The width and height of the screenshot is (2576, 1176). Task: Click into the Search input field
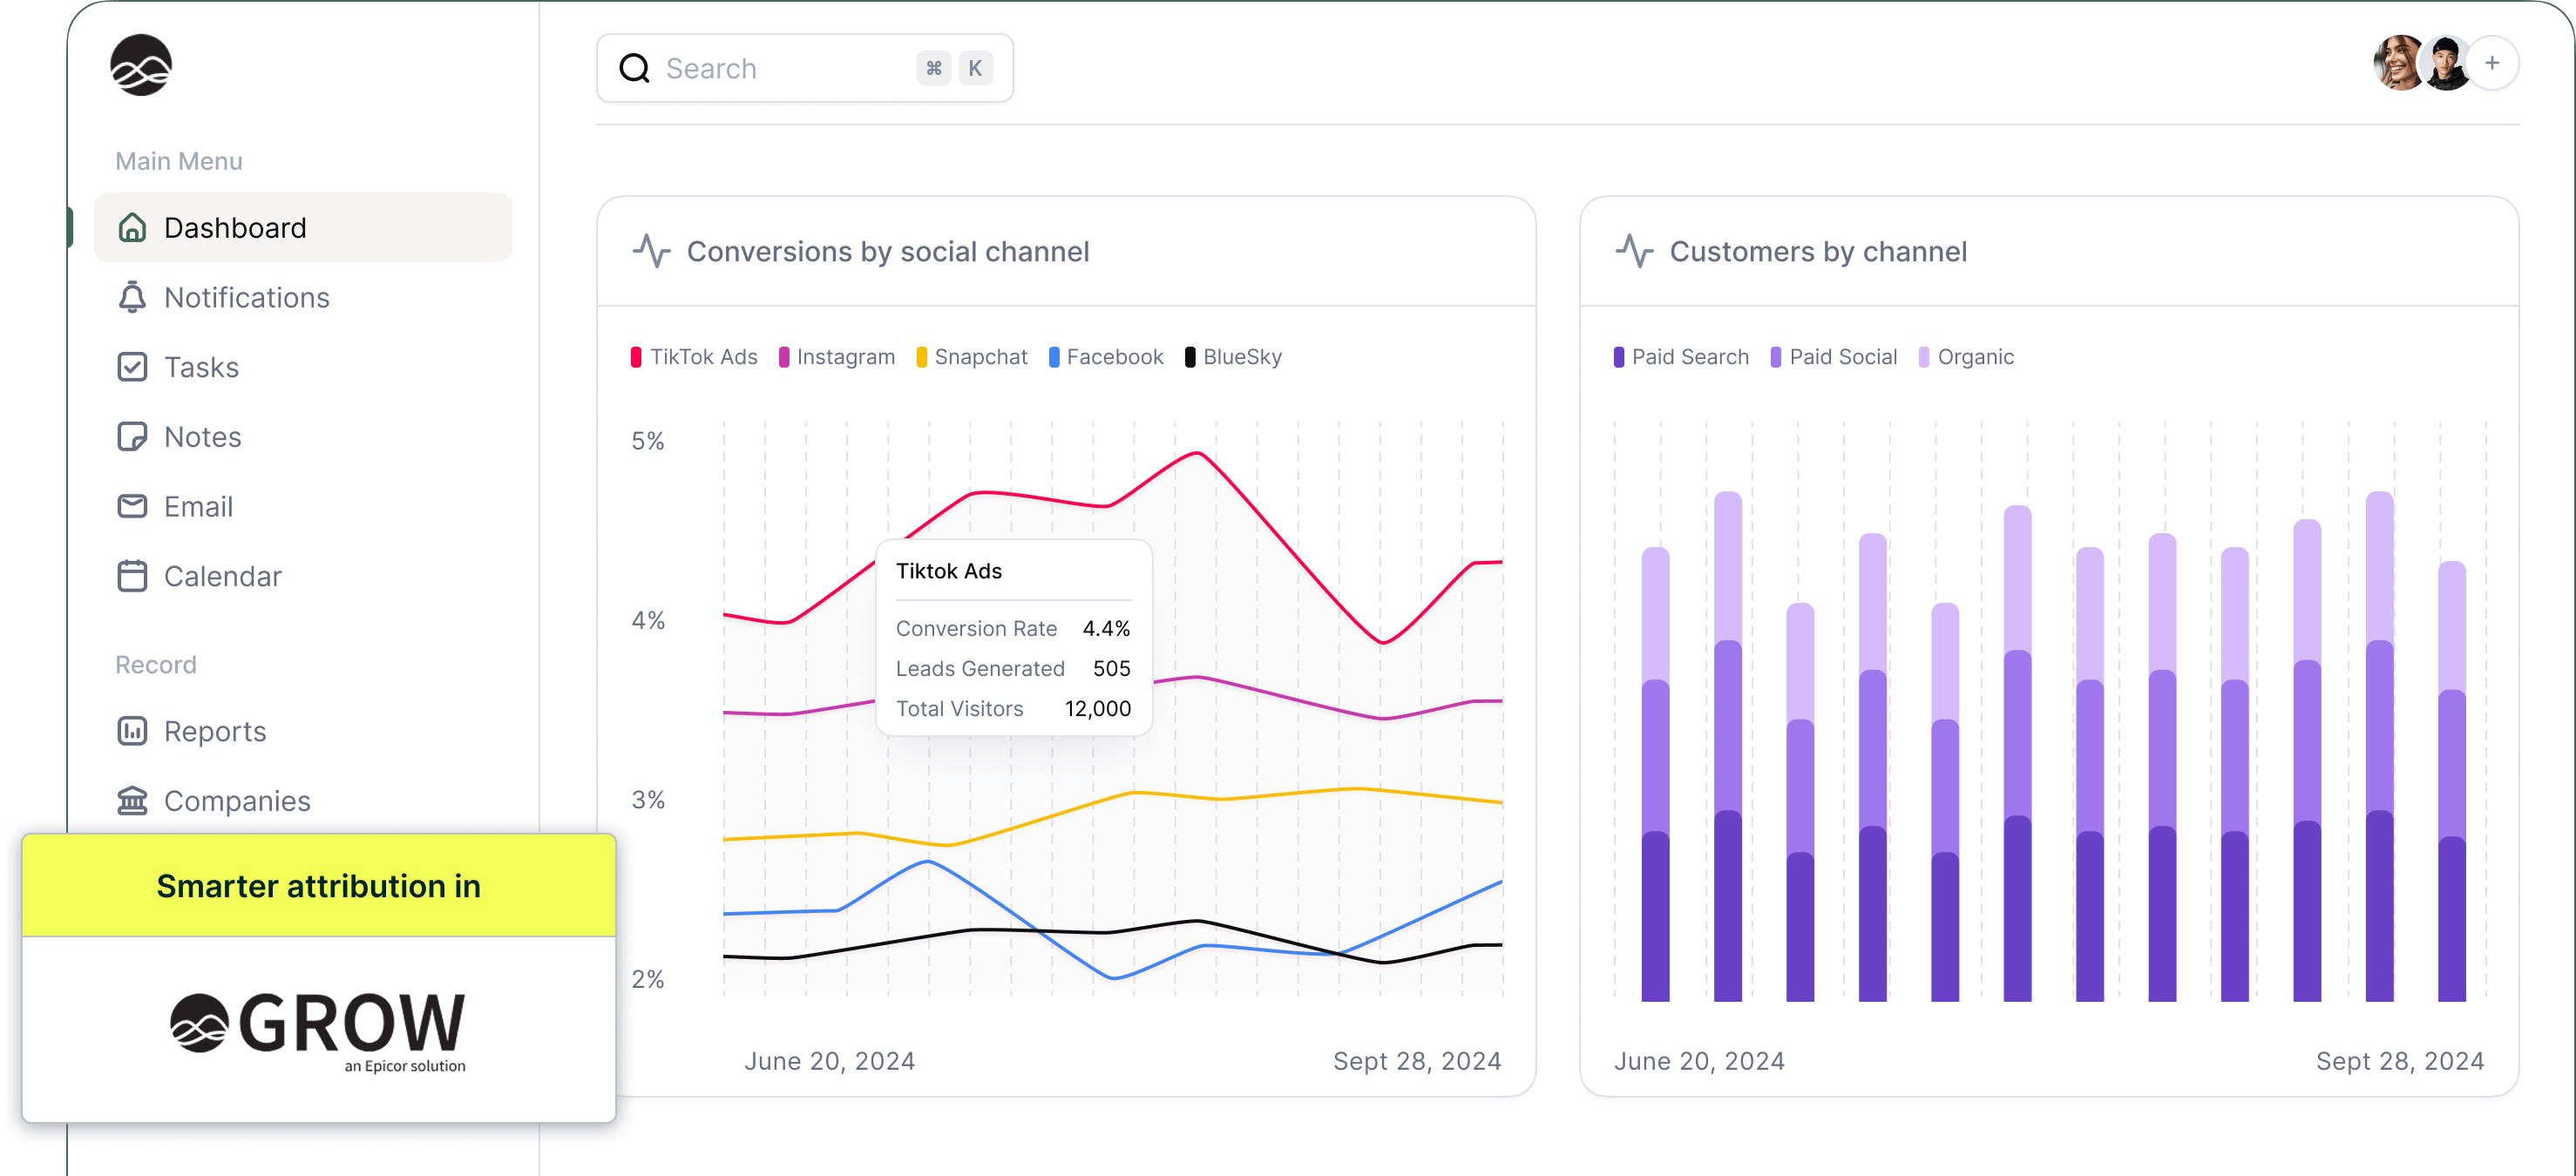(780, 68)
